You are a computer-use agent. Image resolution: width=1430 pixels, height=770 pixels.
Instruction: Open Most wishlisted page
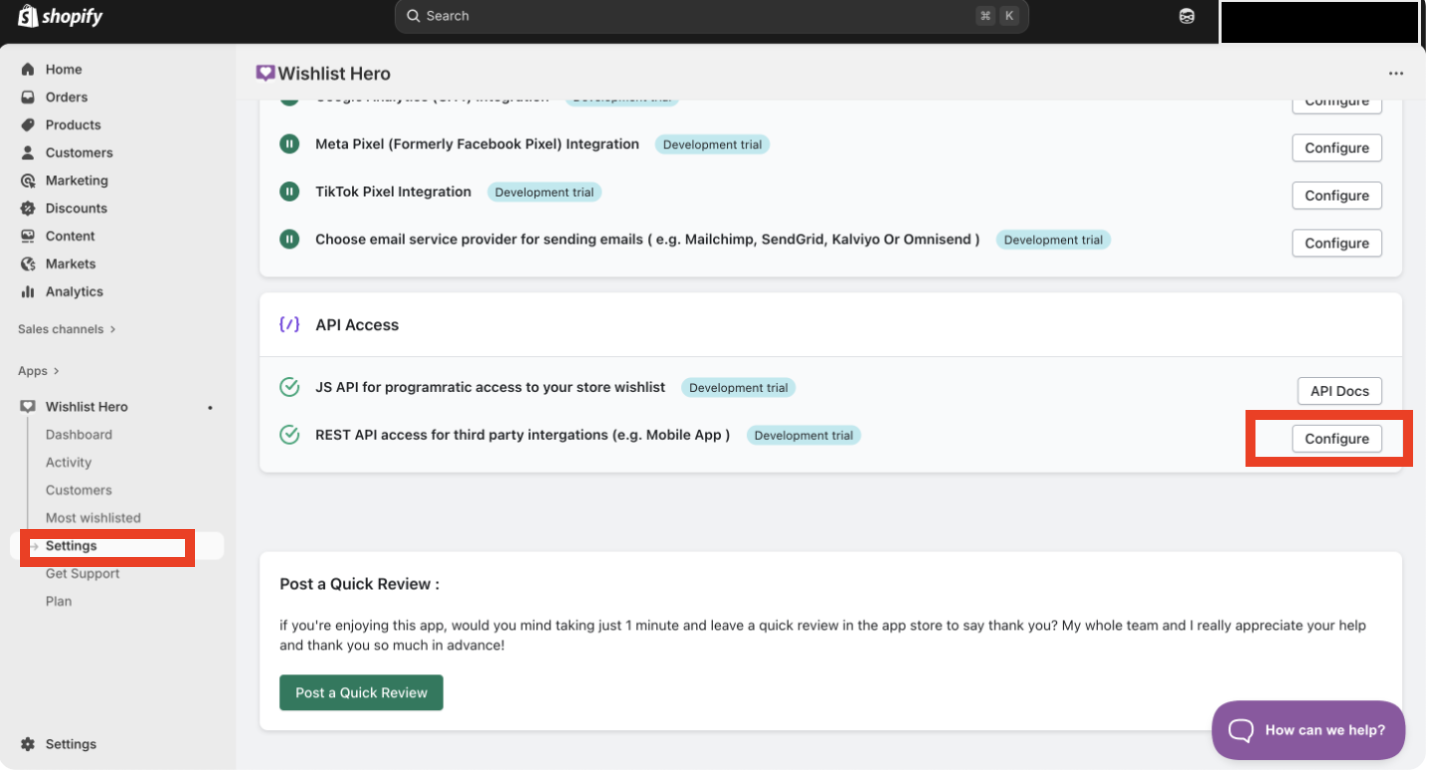[x=93, y=518]
